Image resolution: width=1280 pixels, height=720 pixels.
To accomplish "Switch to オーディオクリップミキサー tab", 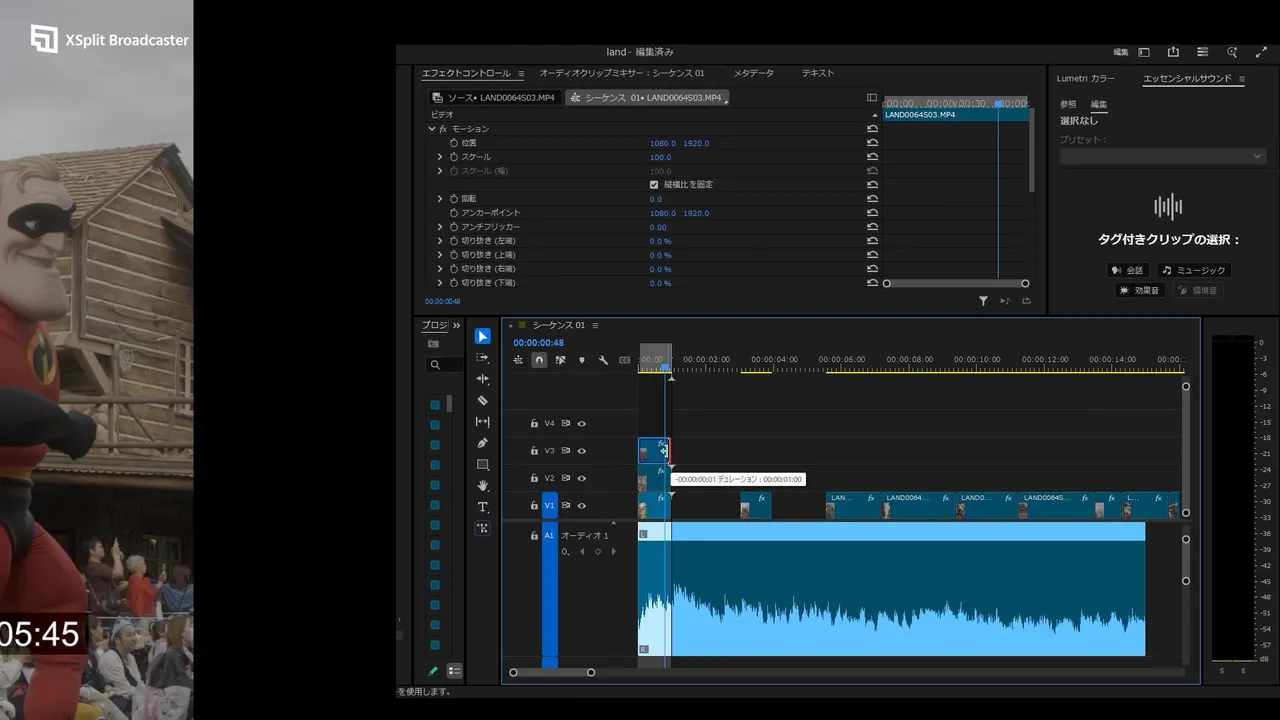I will pyautogui.click(x=622, y=73).
